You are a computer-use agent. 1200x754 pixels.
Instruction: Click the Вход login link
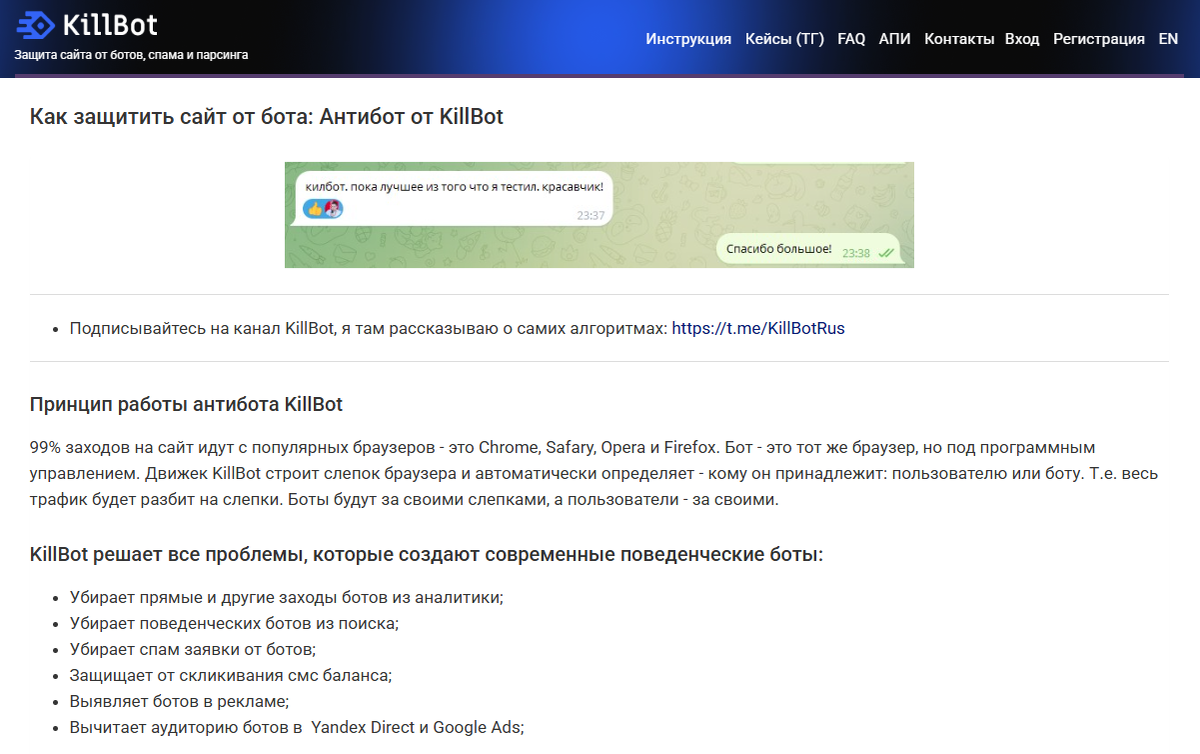point(1022,39)
